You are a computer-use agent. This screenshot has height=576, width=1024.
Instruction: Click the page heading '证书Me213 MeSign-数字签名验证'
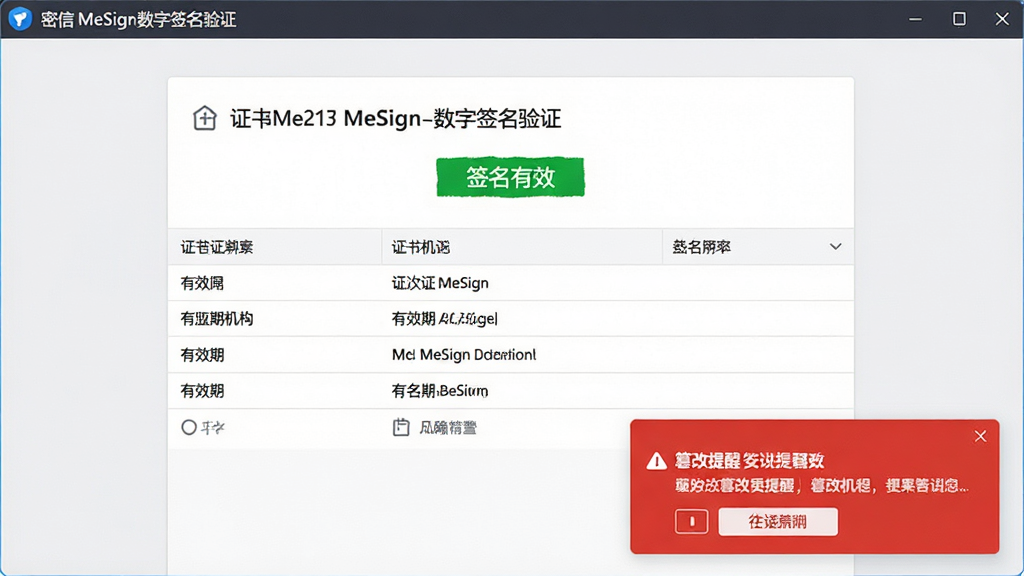[x=396, y=118]
